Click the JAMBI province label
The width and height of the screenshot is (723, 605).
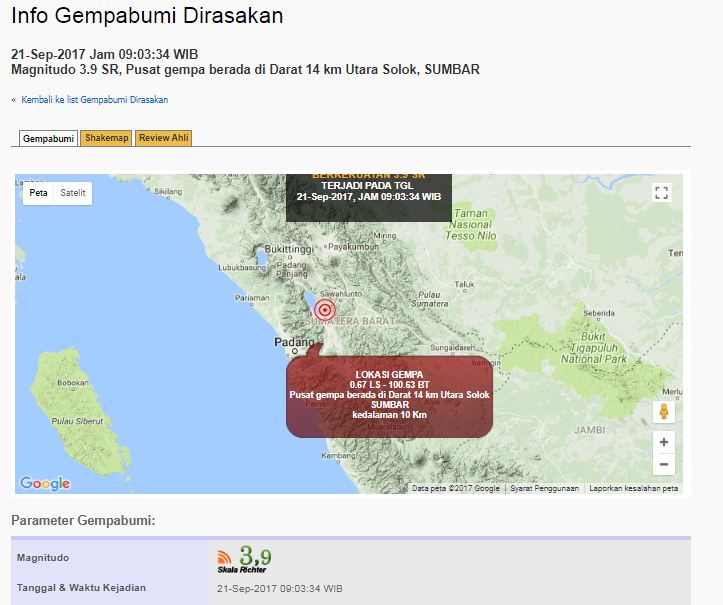click(590, 430)
